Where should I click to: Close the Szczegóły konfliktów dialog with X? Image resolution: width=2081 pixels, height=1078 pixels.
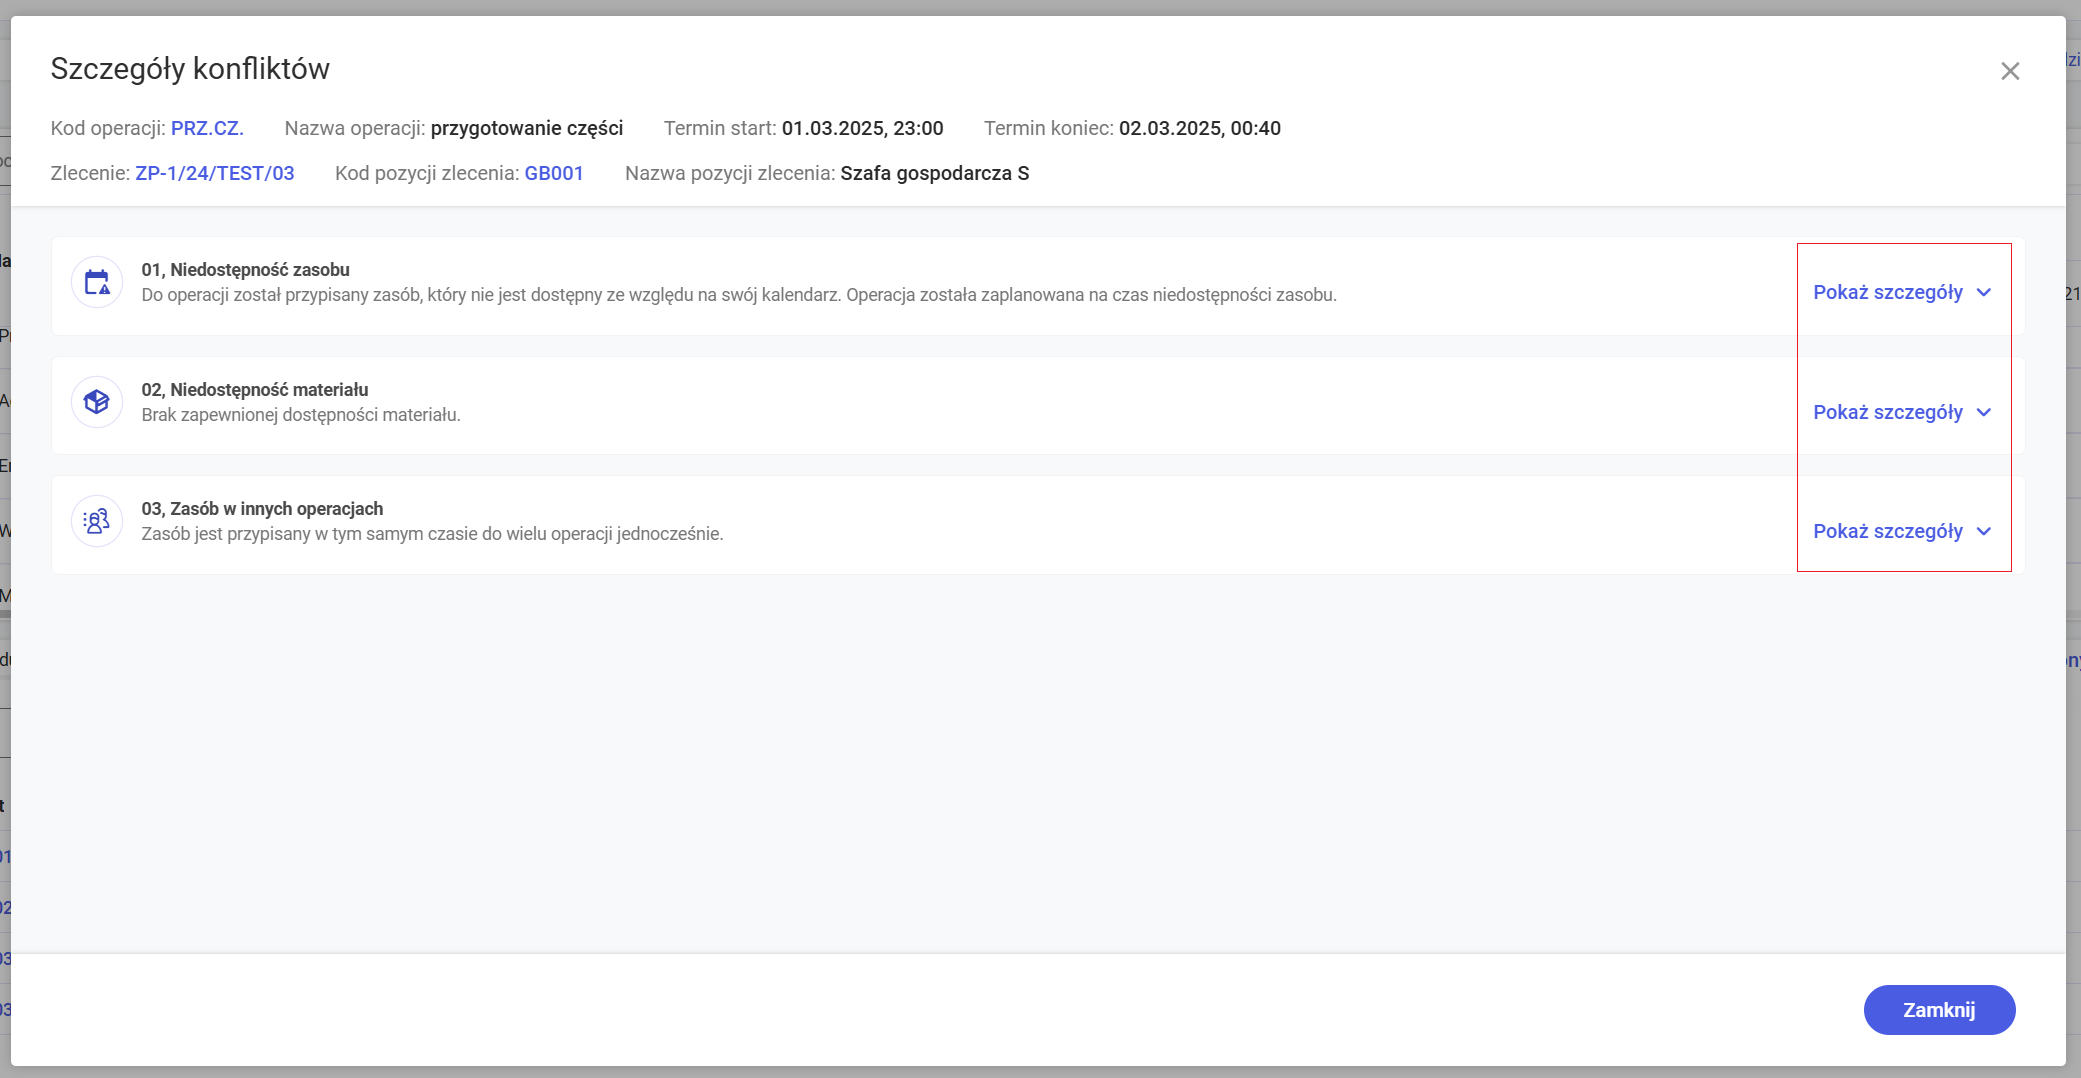point(2010,71)
